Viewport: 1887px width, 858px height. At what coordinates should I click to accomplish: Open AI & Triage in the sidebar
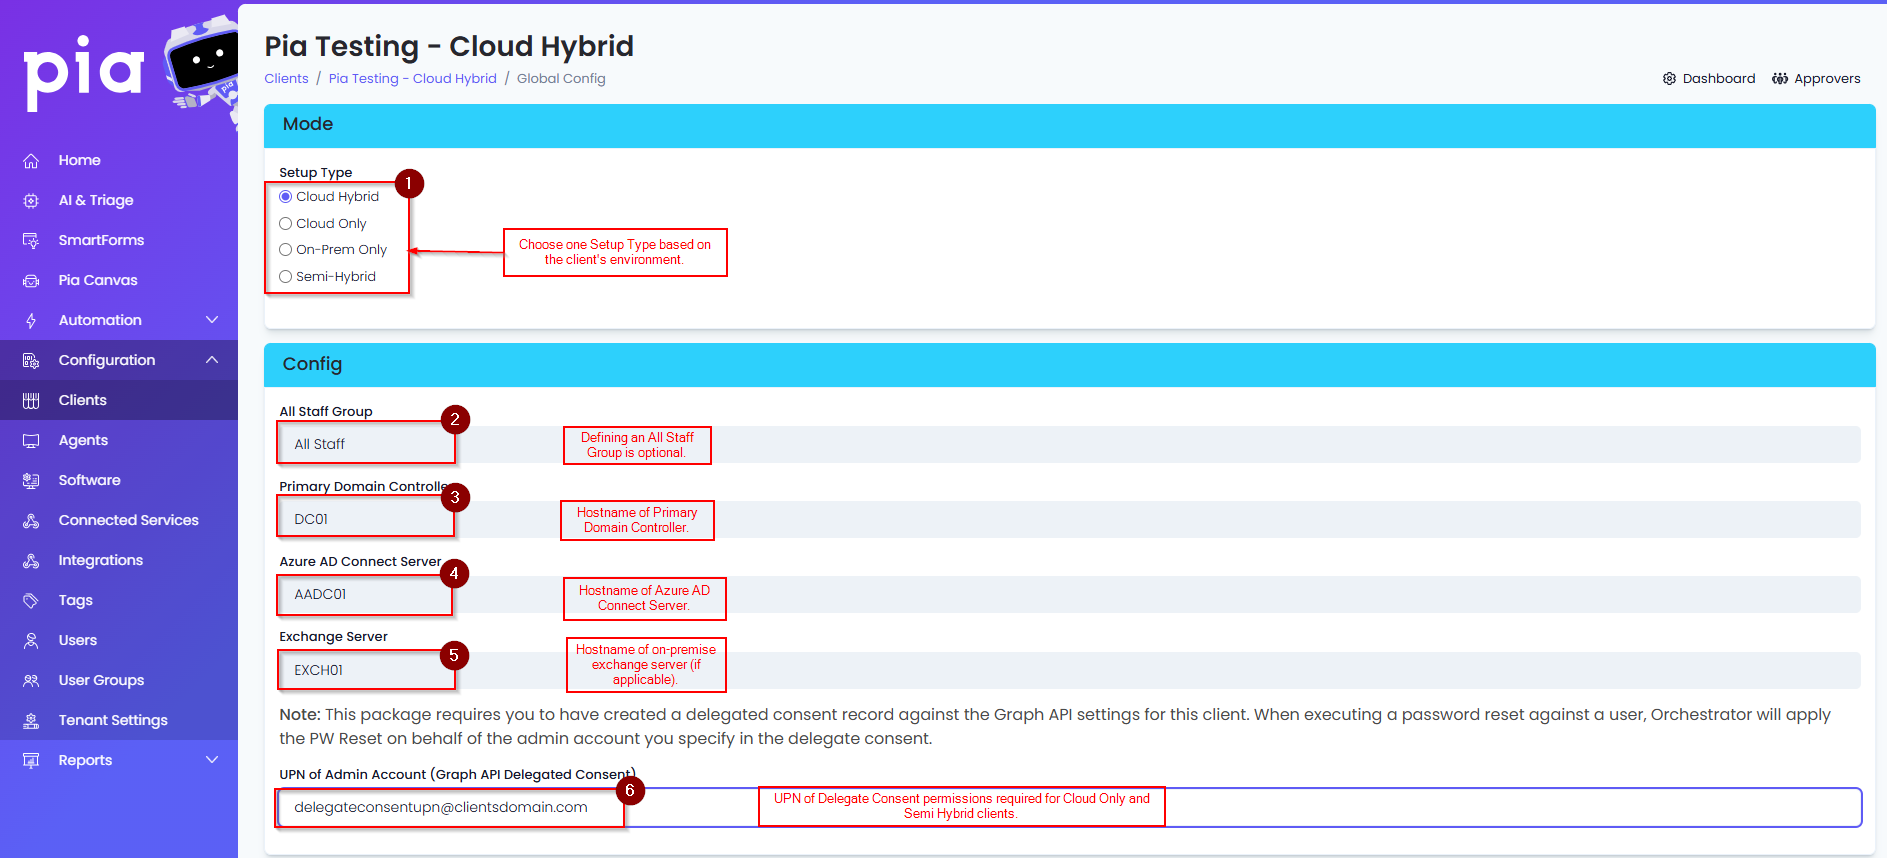(119, 200)
